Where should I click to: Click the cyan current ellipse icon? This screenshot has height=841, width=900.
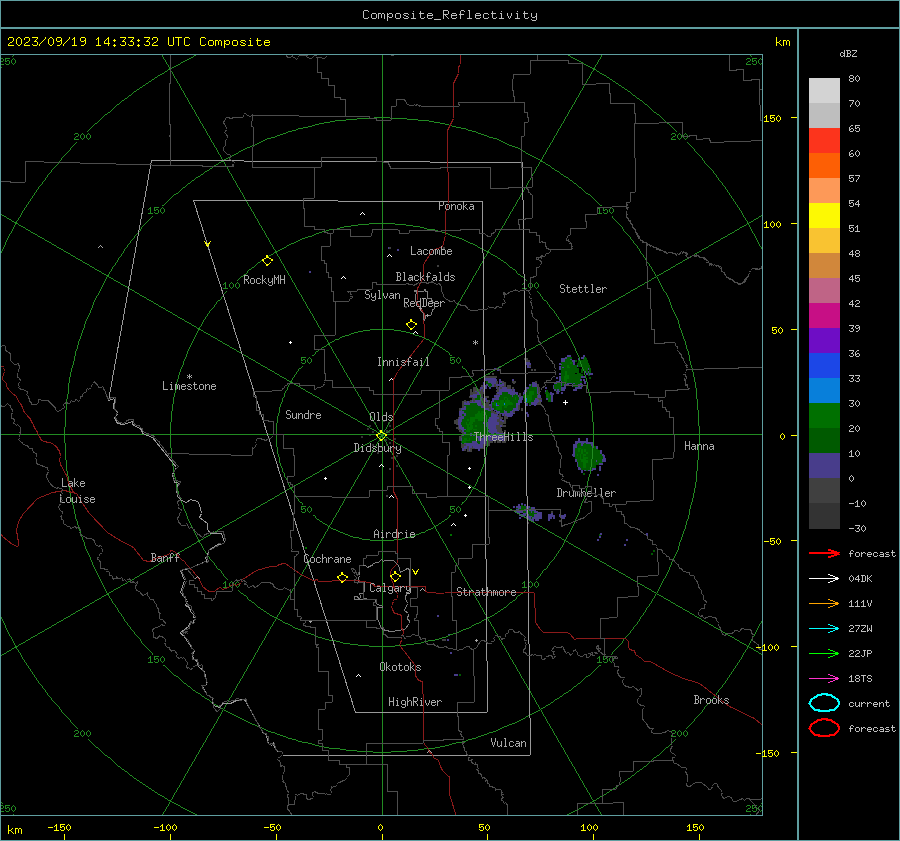click(x=824, y=703)
